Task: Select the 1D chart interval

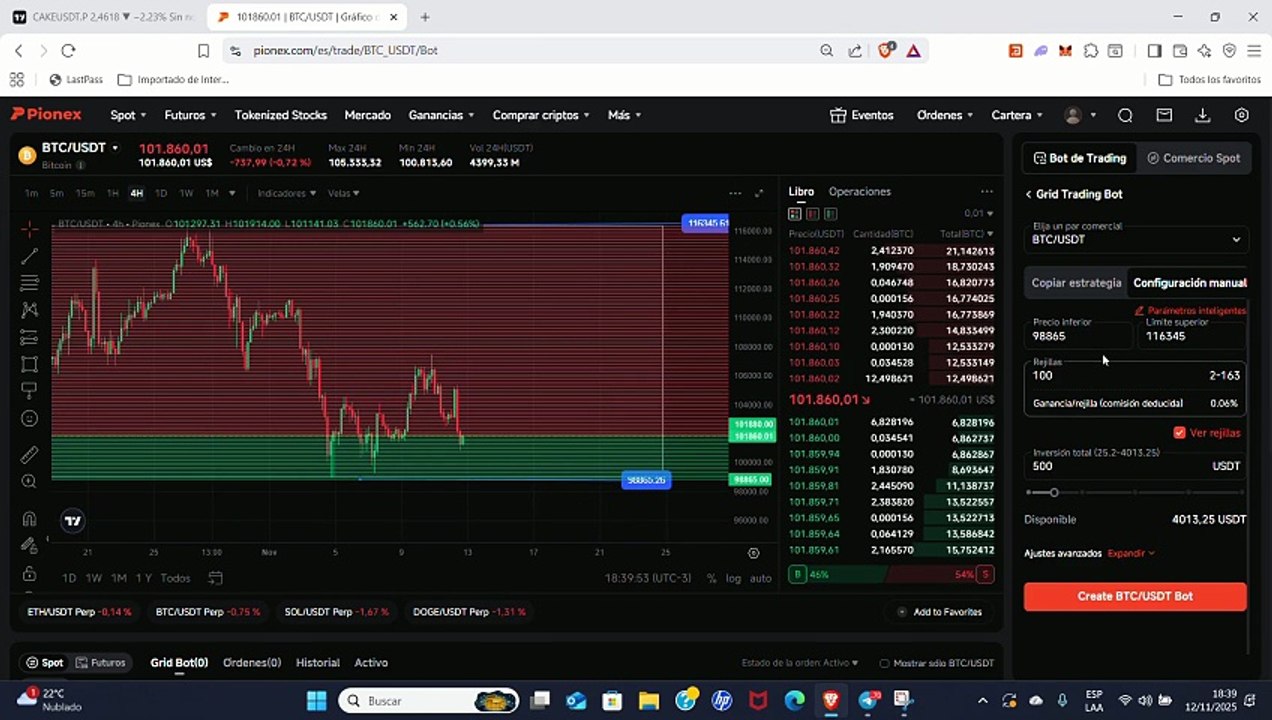Action: (x=161, y=193)
